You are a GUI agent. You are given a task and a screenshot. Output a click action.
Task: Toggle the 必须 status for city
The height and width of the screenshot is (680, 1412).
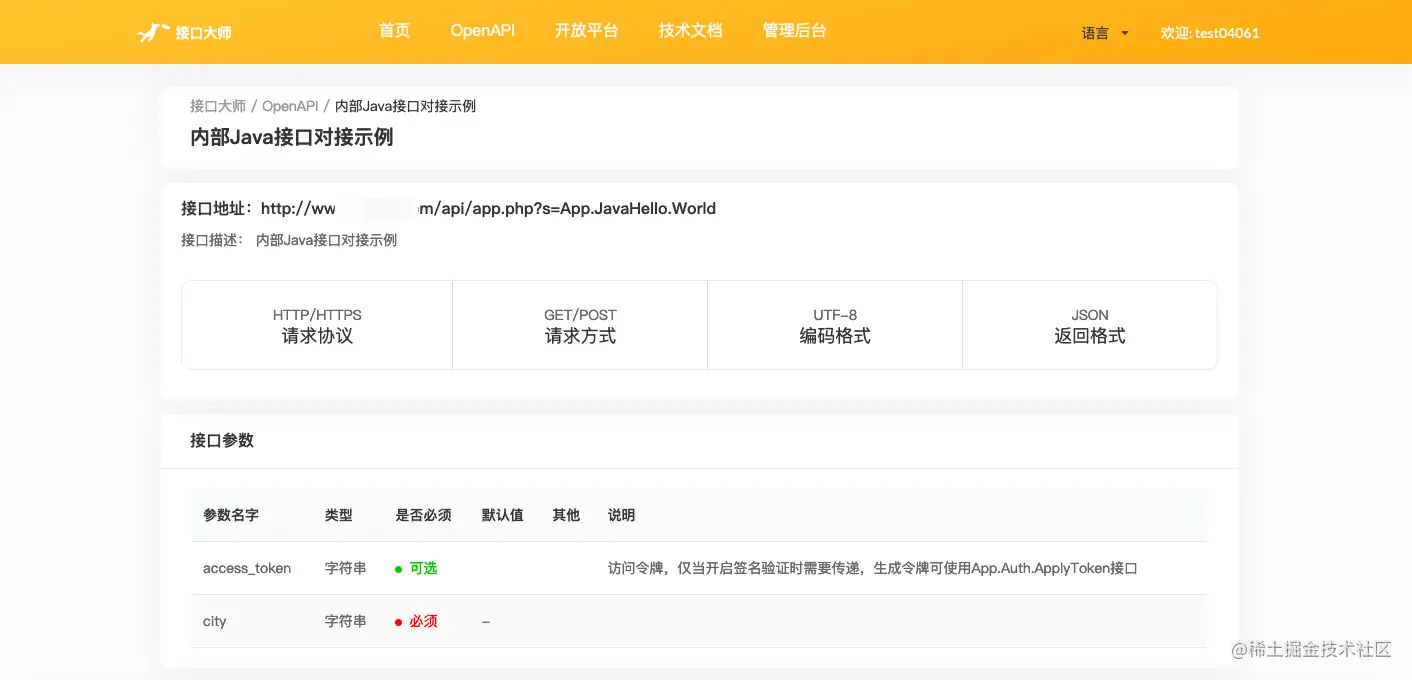422,621
